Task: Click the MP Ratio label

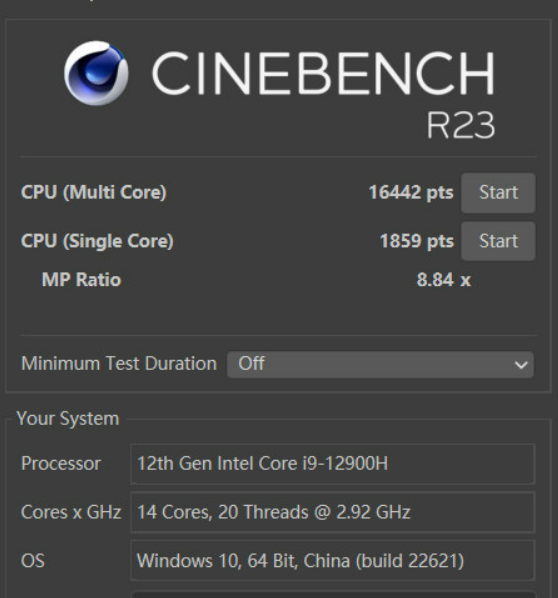Action: (81, 280)
